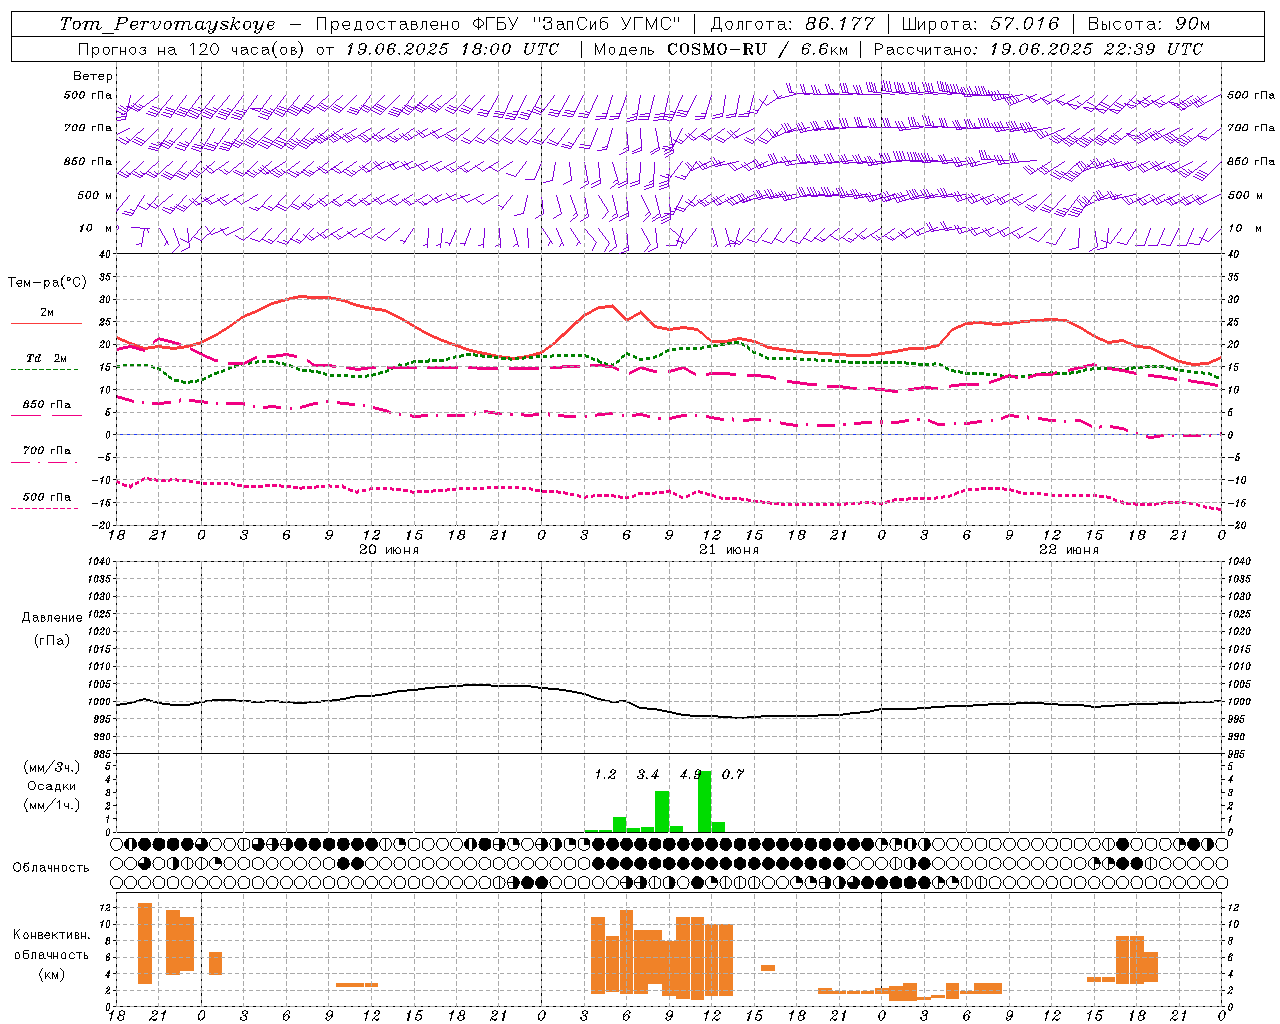Click the 'Высота: 90м' elevation text
1280x1024 pixels.
tap(1148, 24)
